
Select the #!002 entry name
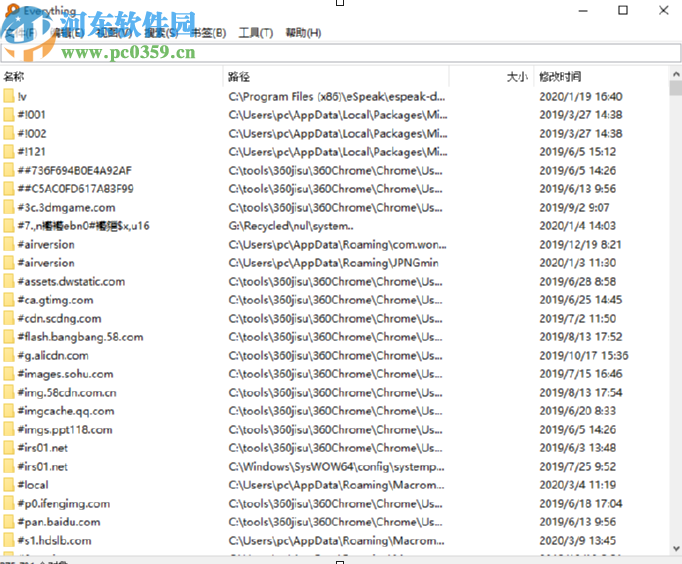coord(32,133)
